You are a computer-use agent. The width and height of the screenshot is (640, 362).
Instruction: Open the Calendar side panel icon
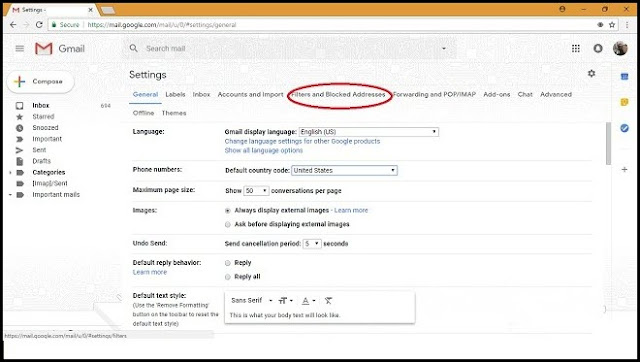point(624,76)
